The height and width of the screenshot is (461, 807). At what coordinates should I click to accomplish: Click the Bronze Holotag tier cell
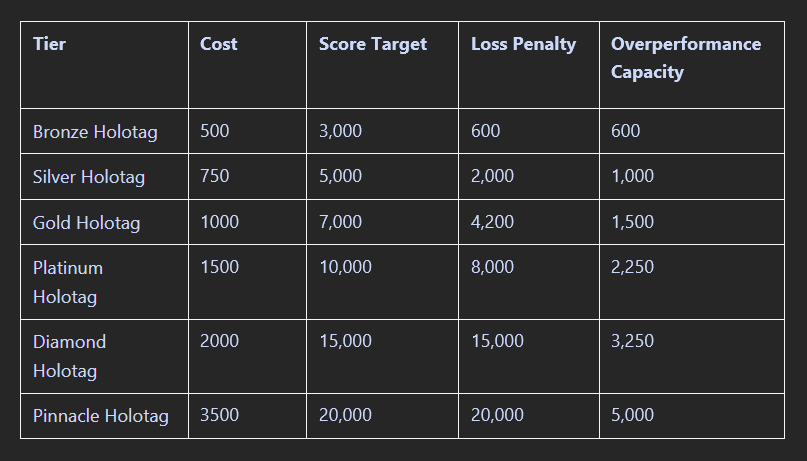(95, 131)
